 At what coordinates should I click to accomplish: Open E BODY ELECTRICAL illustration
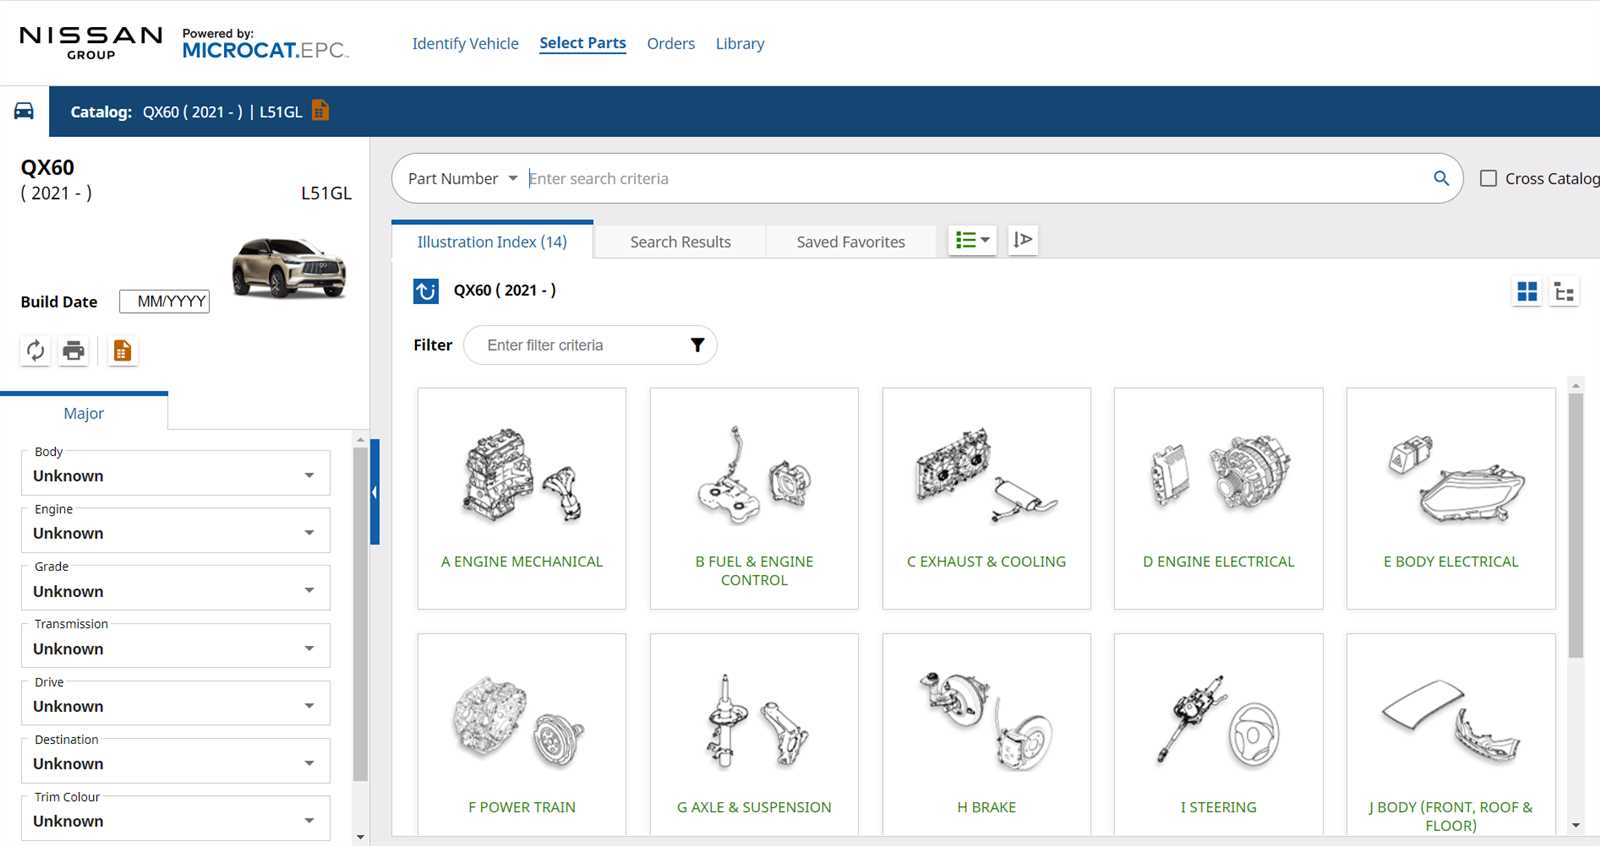point(1451,498)
